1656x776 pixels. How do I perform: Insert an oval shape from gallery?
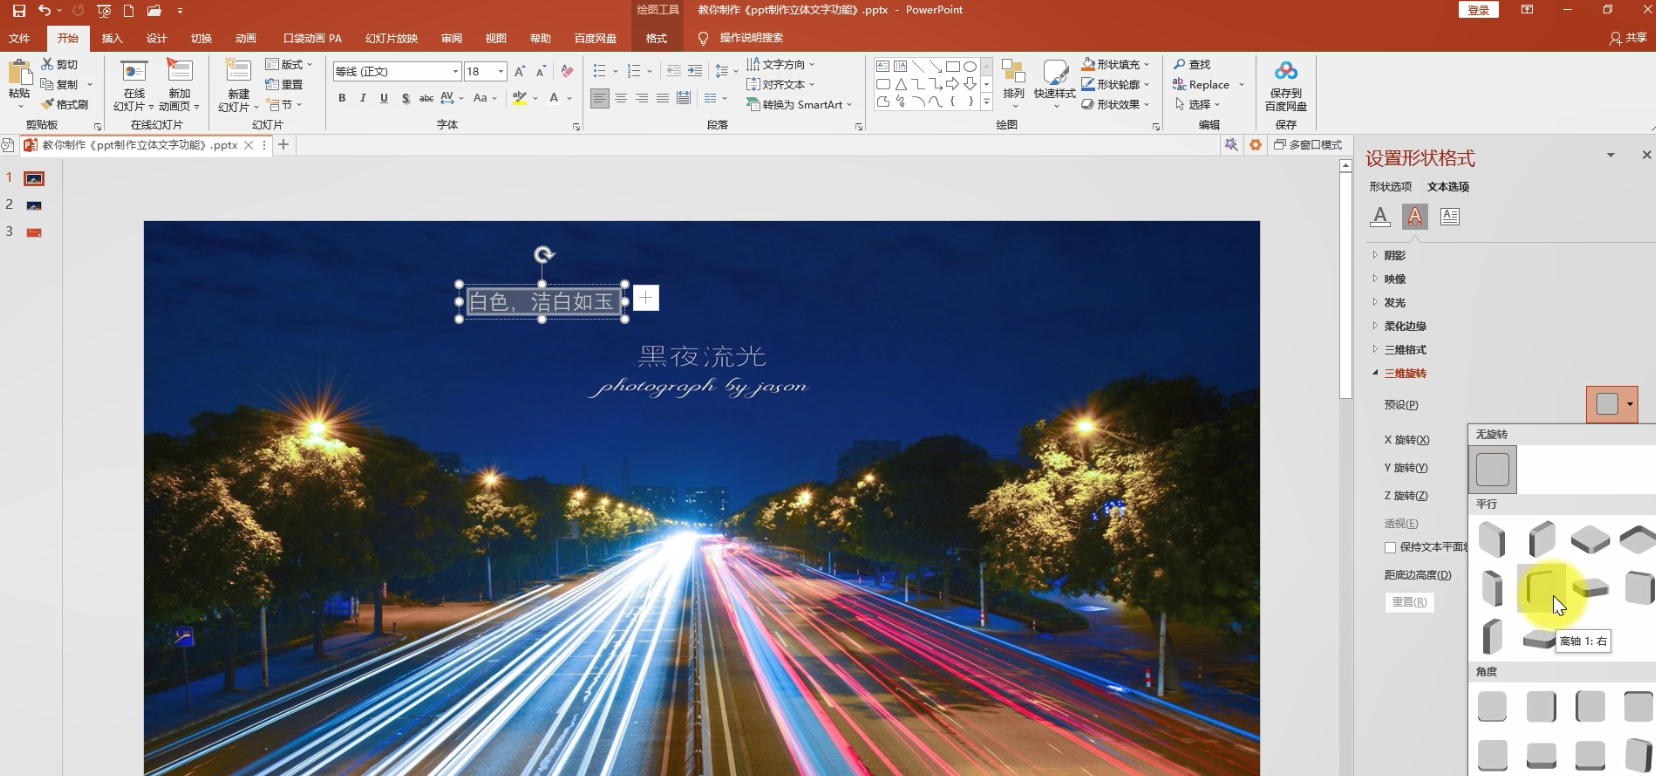(969, 67)
